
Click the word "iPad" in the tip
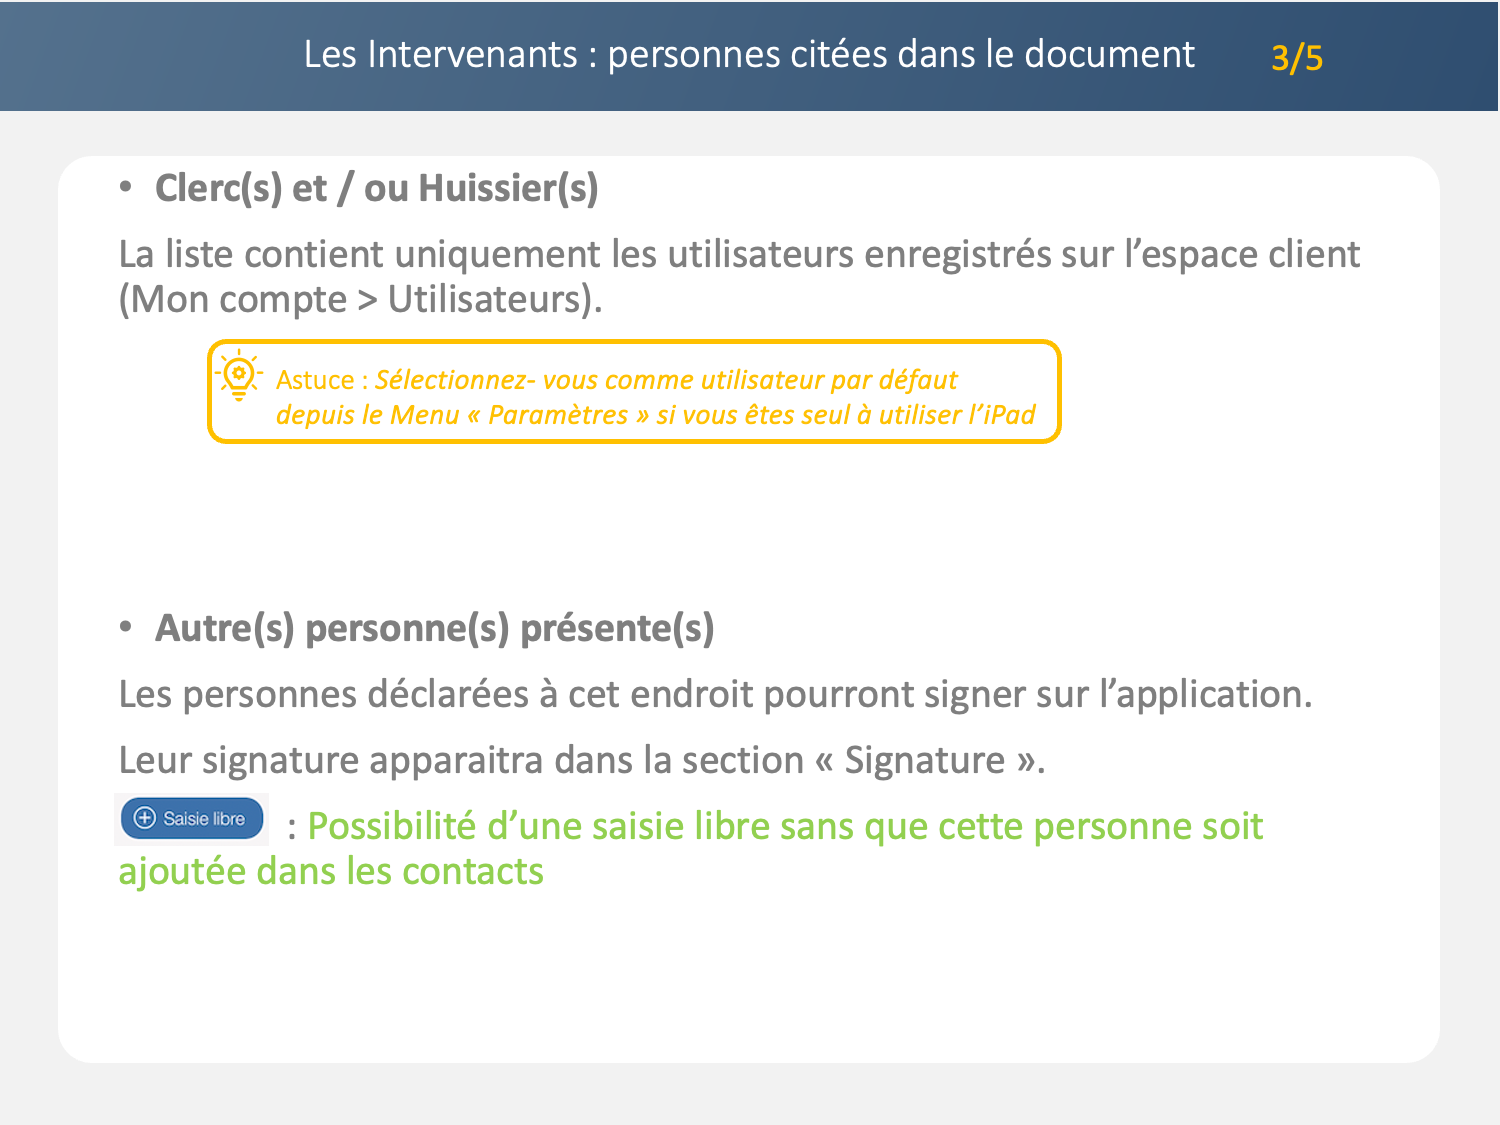coord(1008,415)
